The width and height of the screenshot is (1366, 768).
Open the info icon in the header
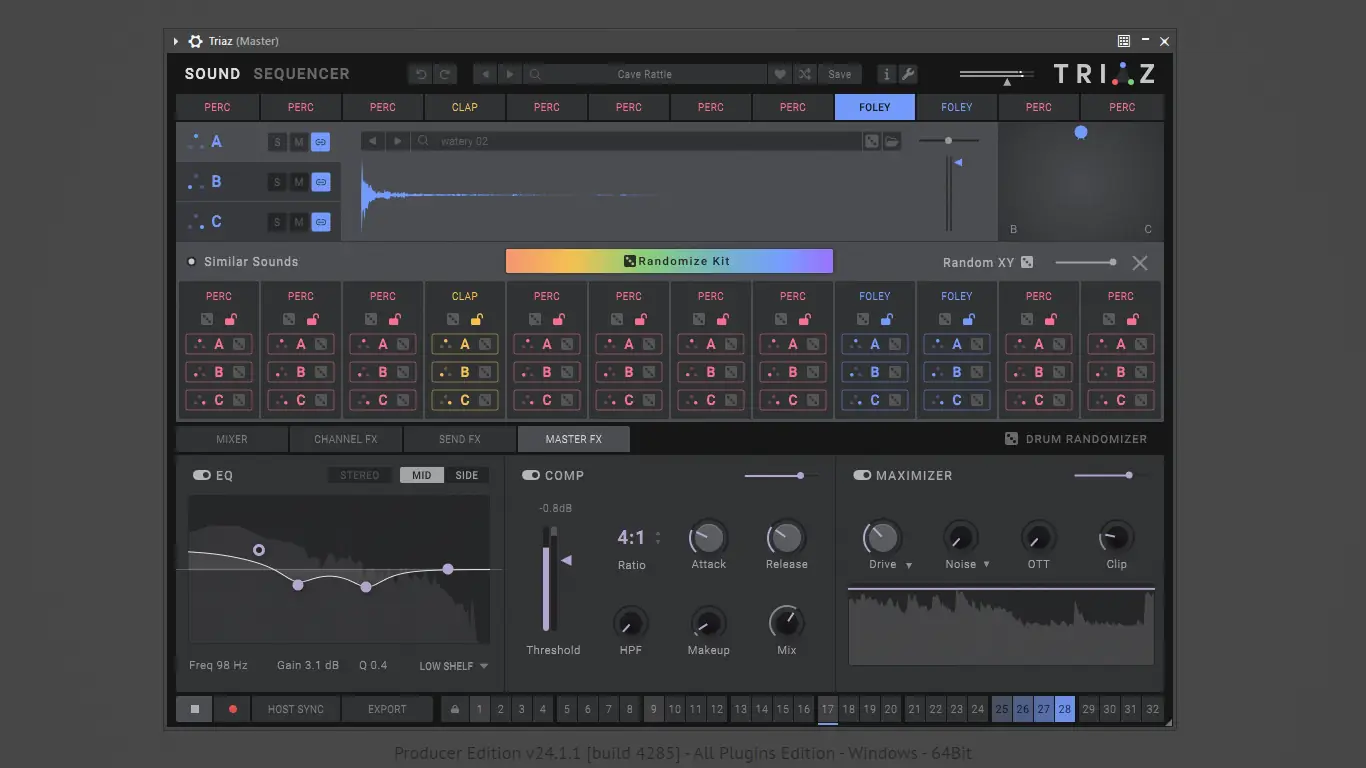pyautogui.click(x=886, y=74)
